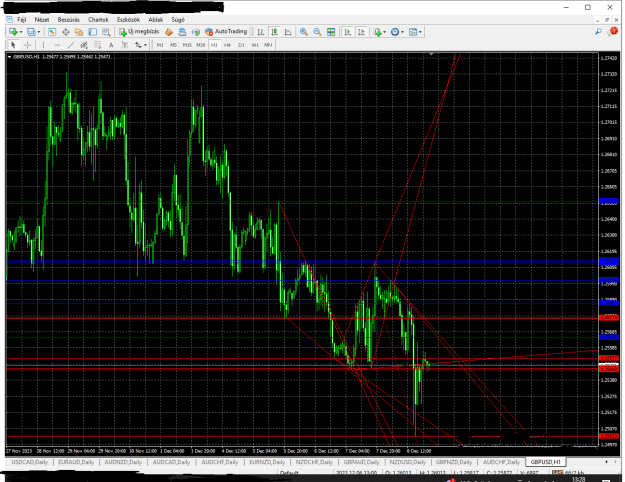
Task: Switch chart to bar chart type
Action: tap(261, 32)
